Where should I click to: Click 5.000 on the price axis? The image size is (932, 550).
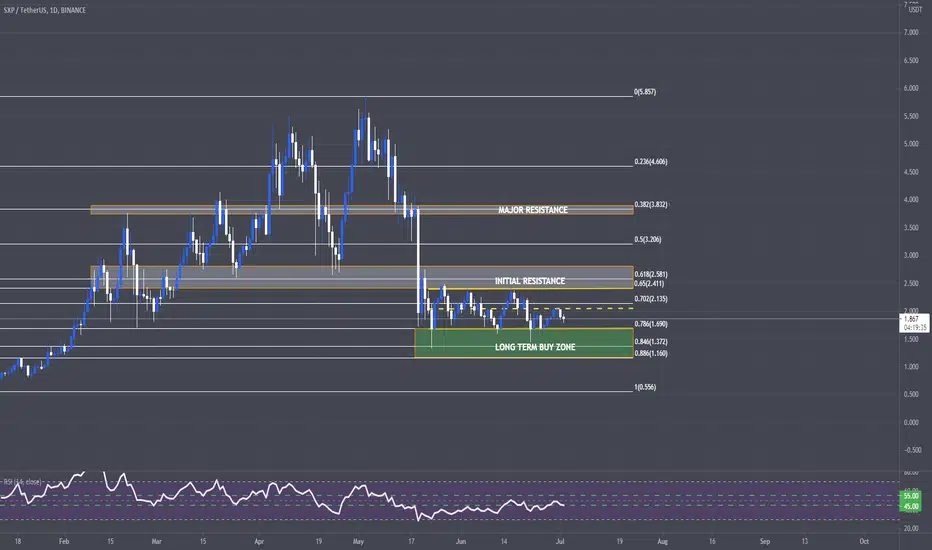tap(911, 144)
